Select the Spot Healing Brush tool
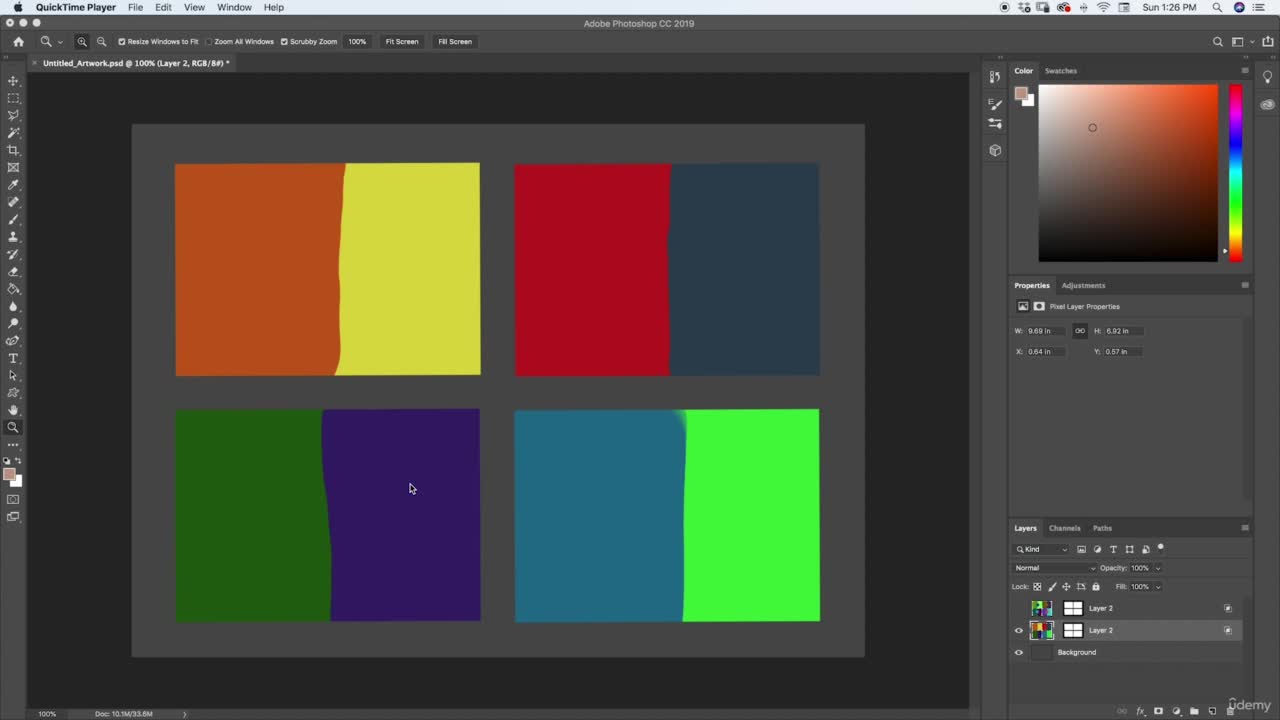This screenshot has width=1280, height=720. point(13,202)
